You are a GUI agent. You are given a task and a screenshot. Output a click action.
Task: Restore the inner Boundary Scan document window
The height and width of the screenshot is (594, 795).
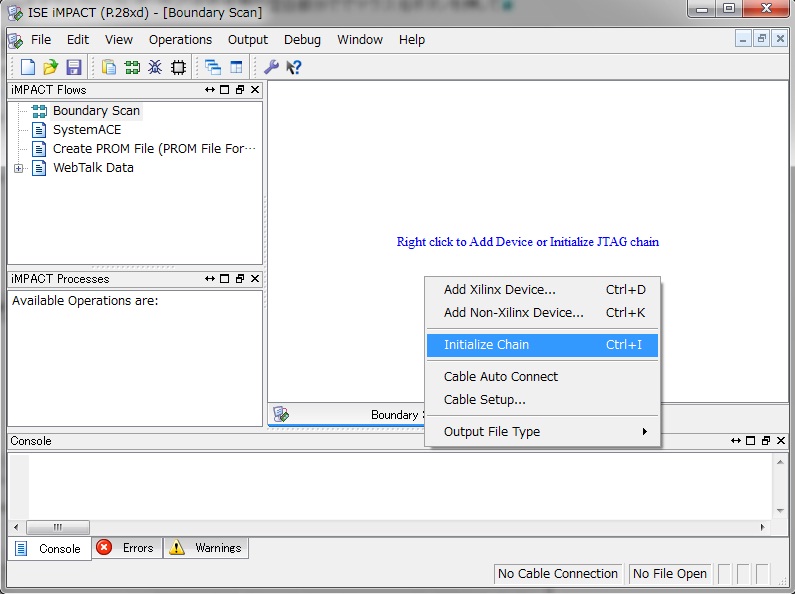tap(761, 39)
